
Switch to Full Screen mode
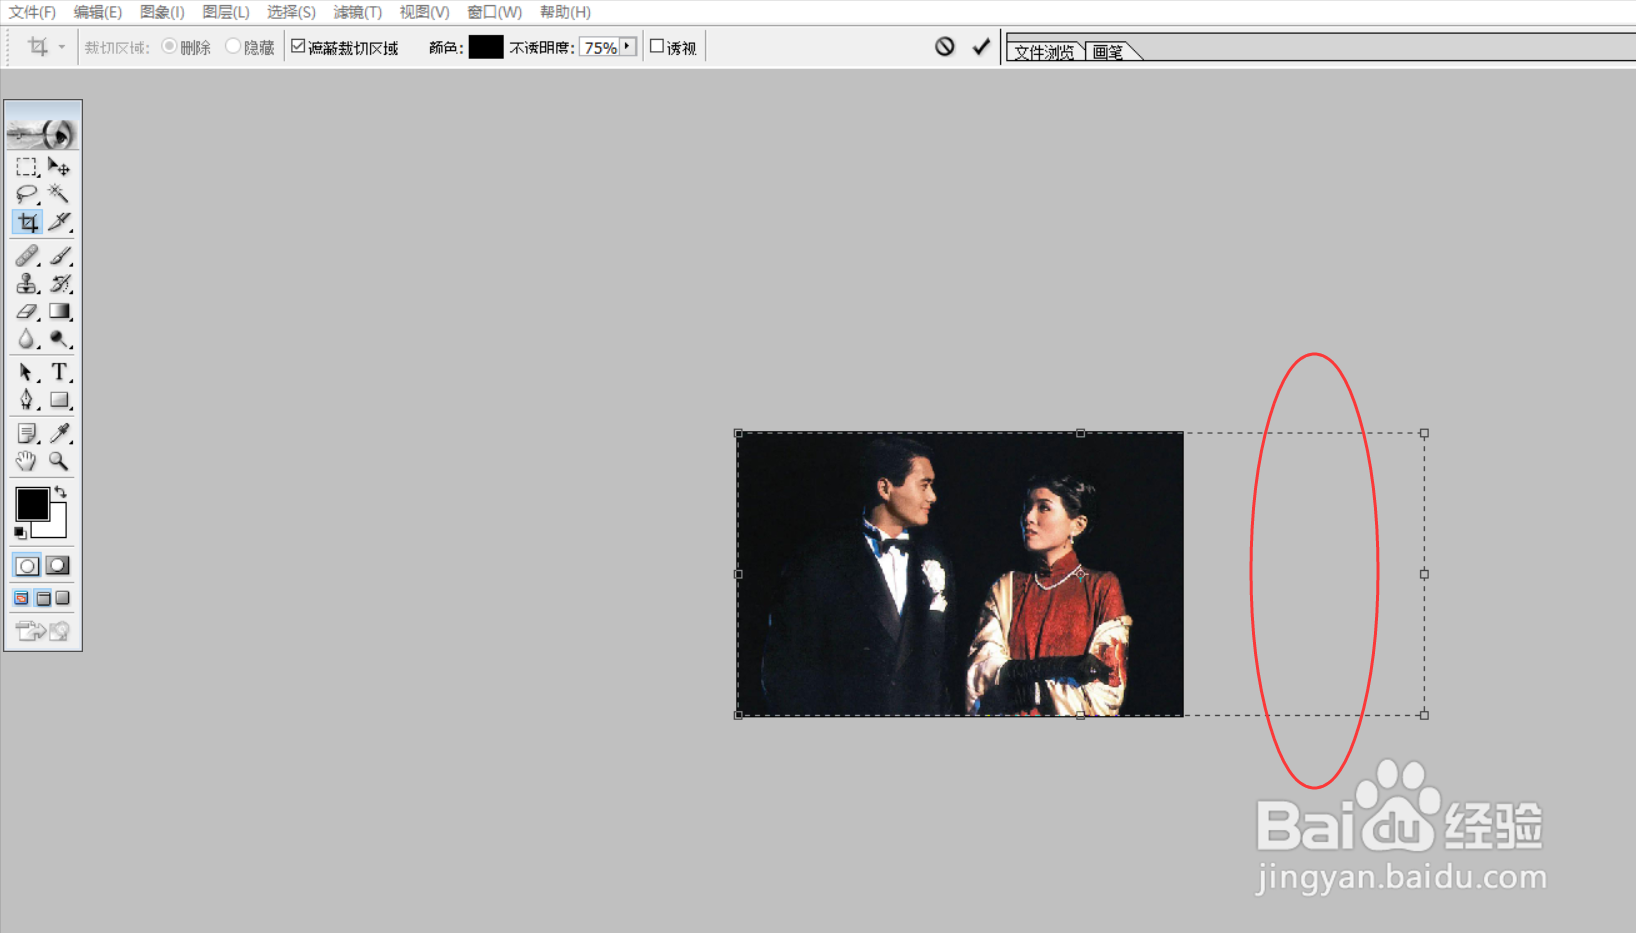63,598
